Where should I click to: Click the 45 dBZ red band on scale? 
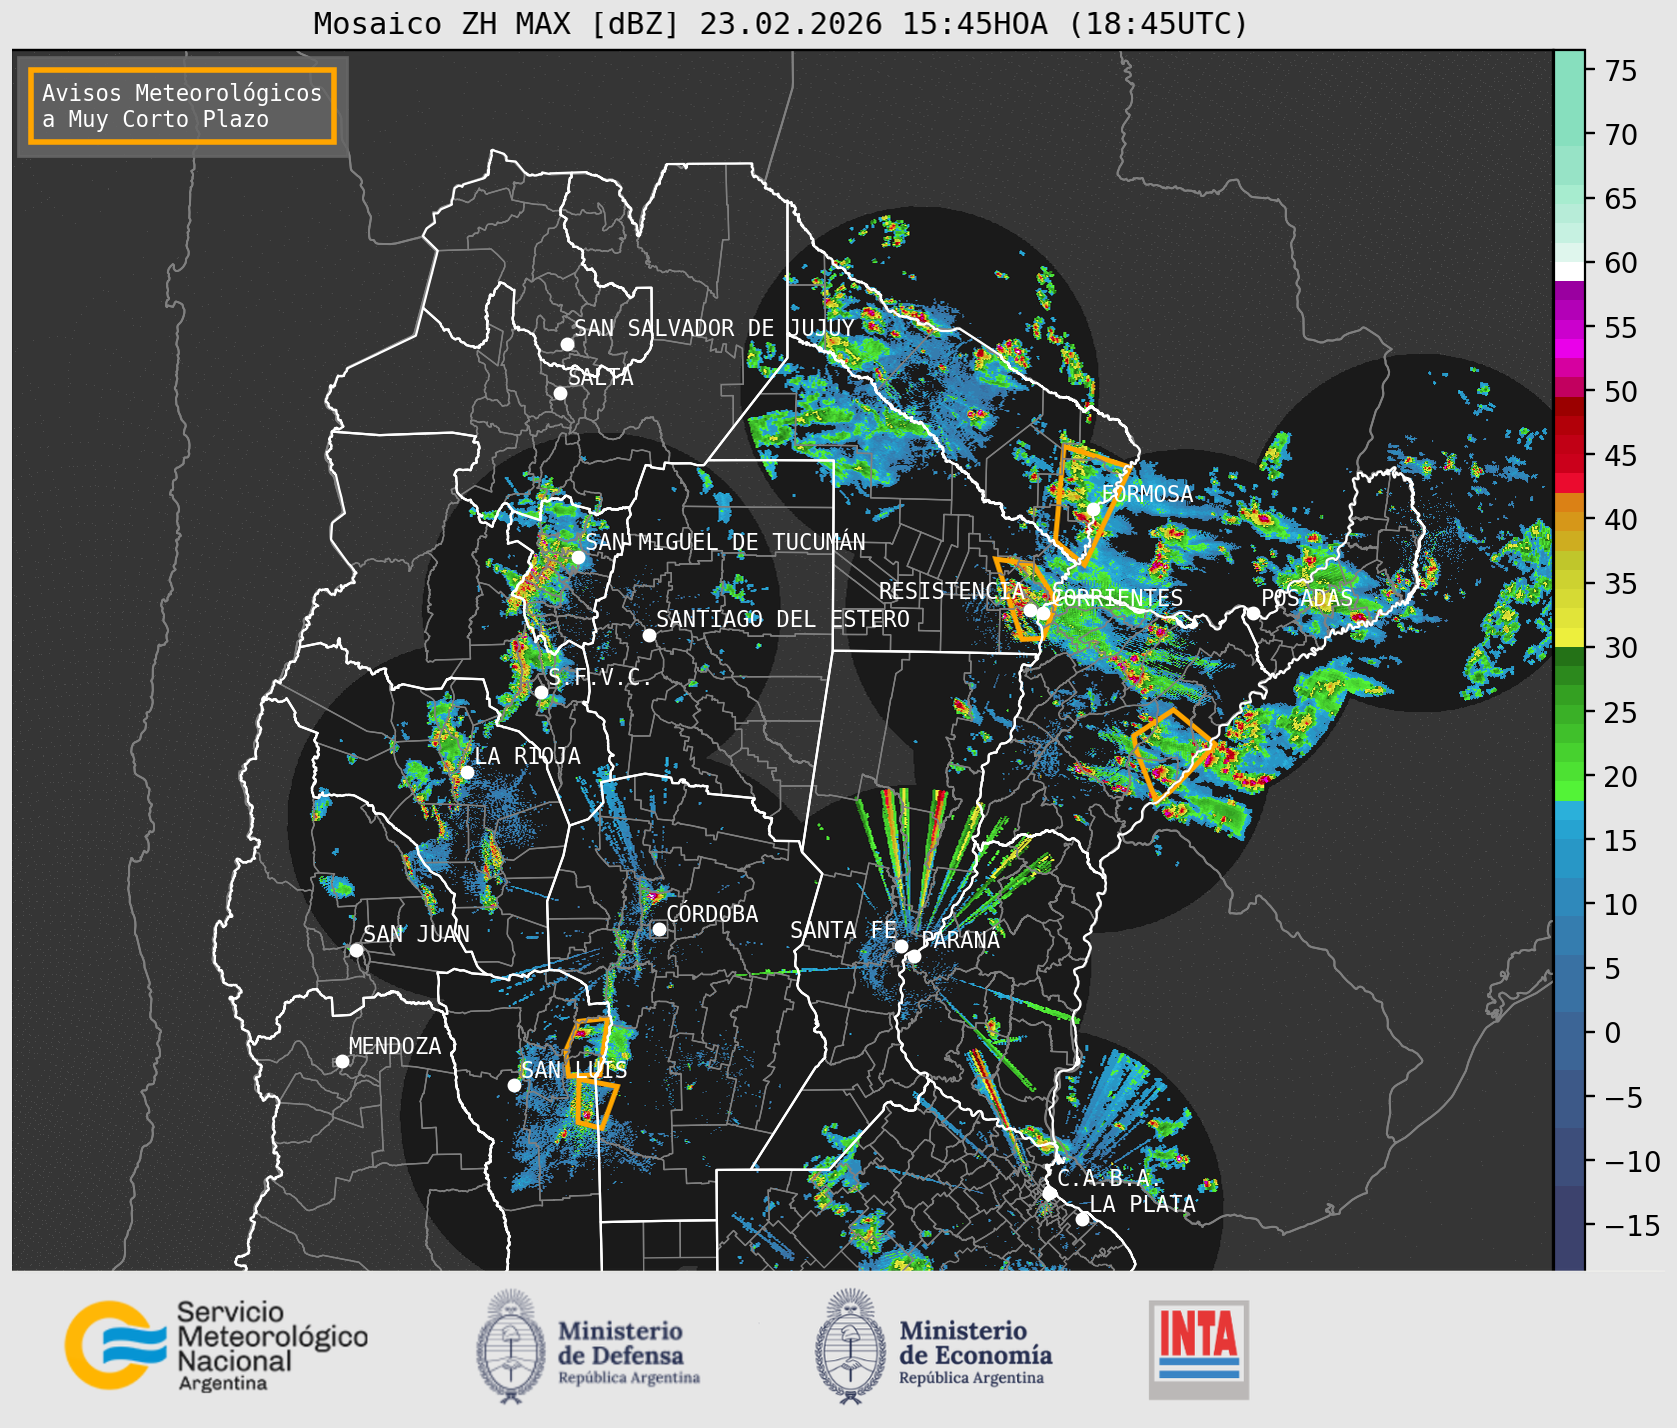point(1569,456)
